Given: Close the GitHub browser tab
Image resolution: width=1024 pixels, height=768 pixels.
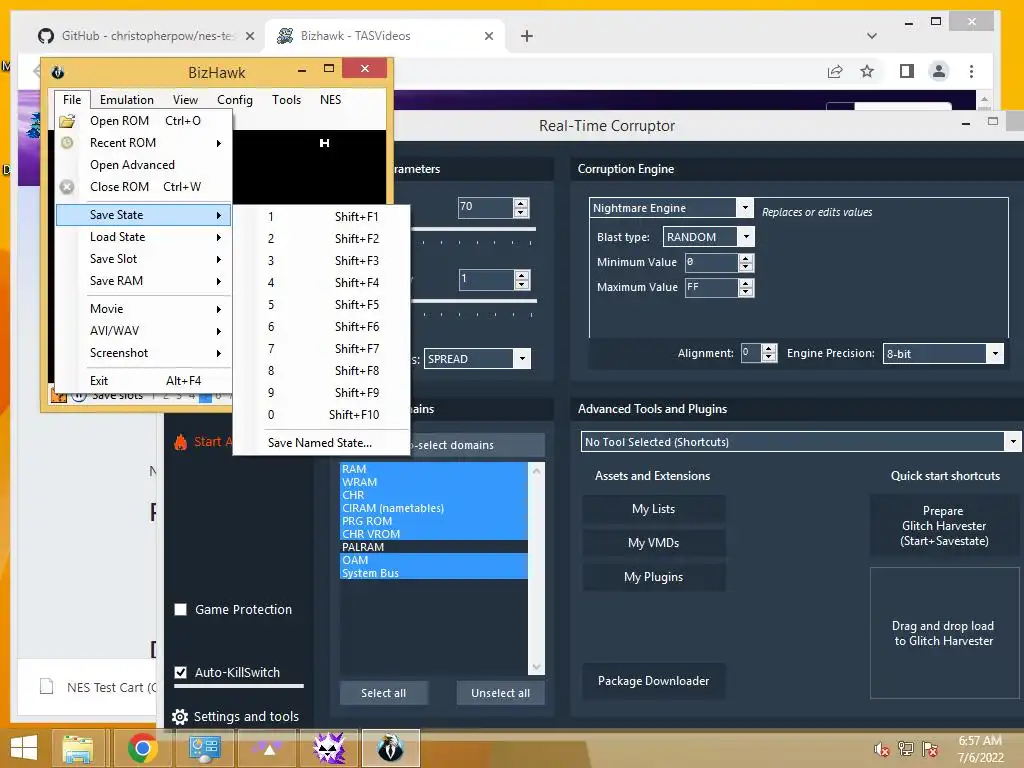Looking at the screenshot, I should [x=250, y=36].
